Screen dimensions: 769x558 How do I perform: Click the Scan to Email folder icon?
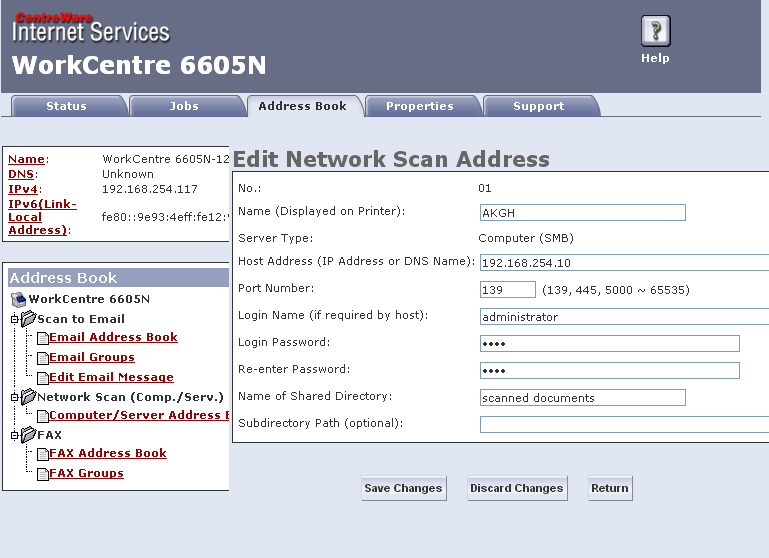[x=28, y=319]
